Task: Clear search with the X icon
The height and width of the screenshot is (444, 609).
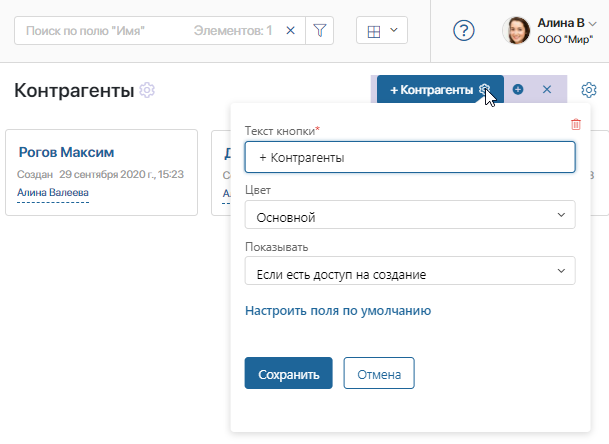Action: click(291, 30)
